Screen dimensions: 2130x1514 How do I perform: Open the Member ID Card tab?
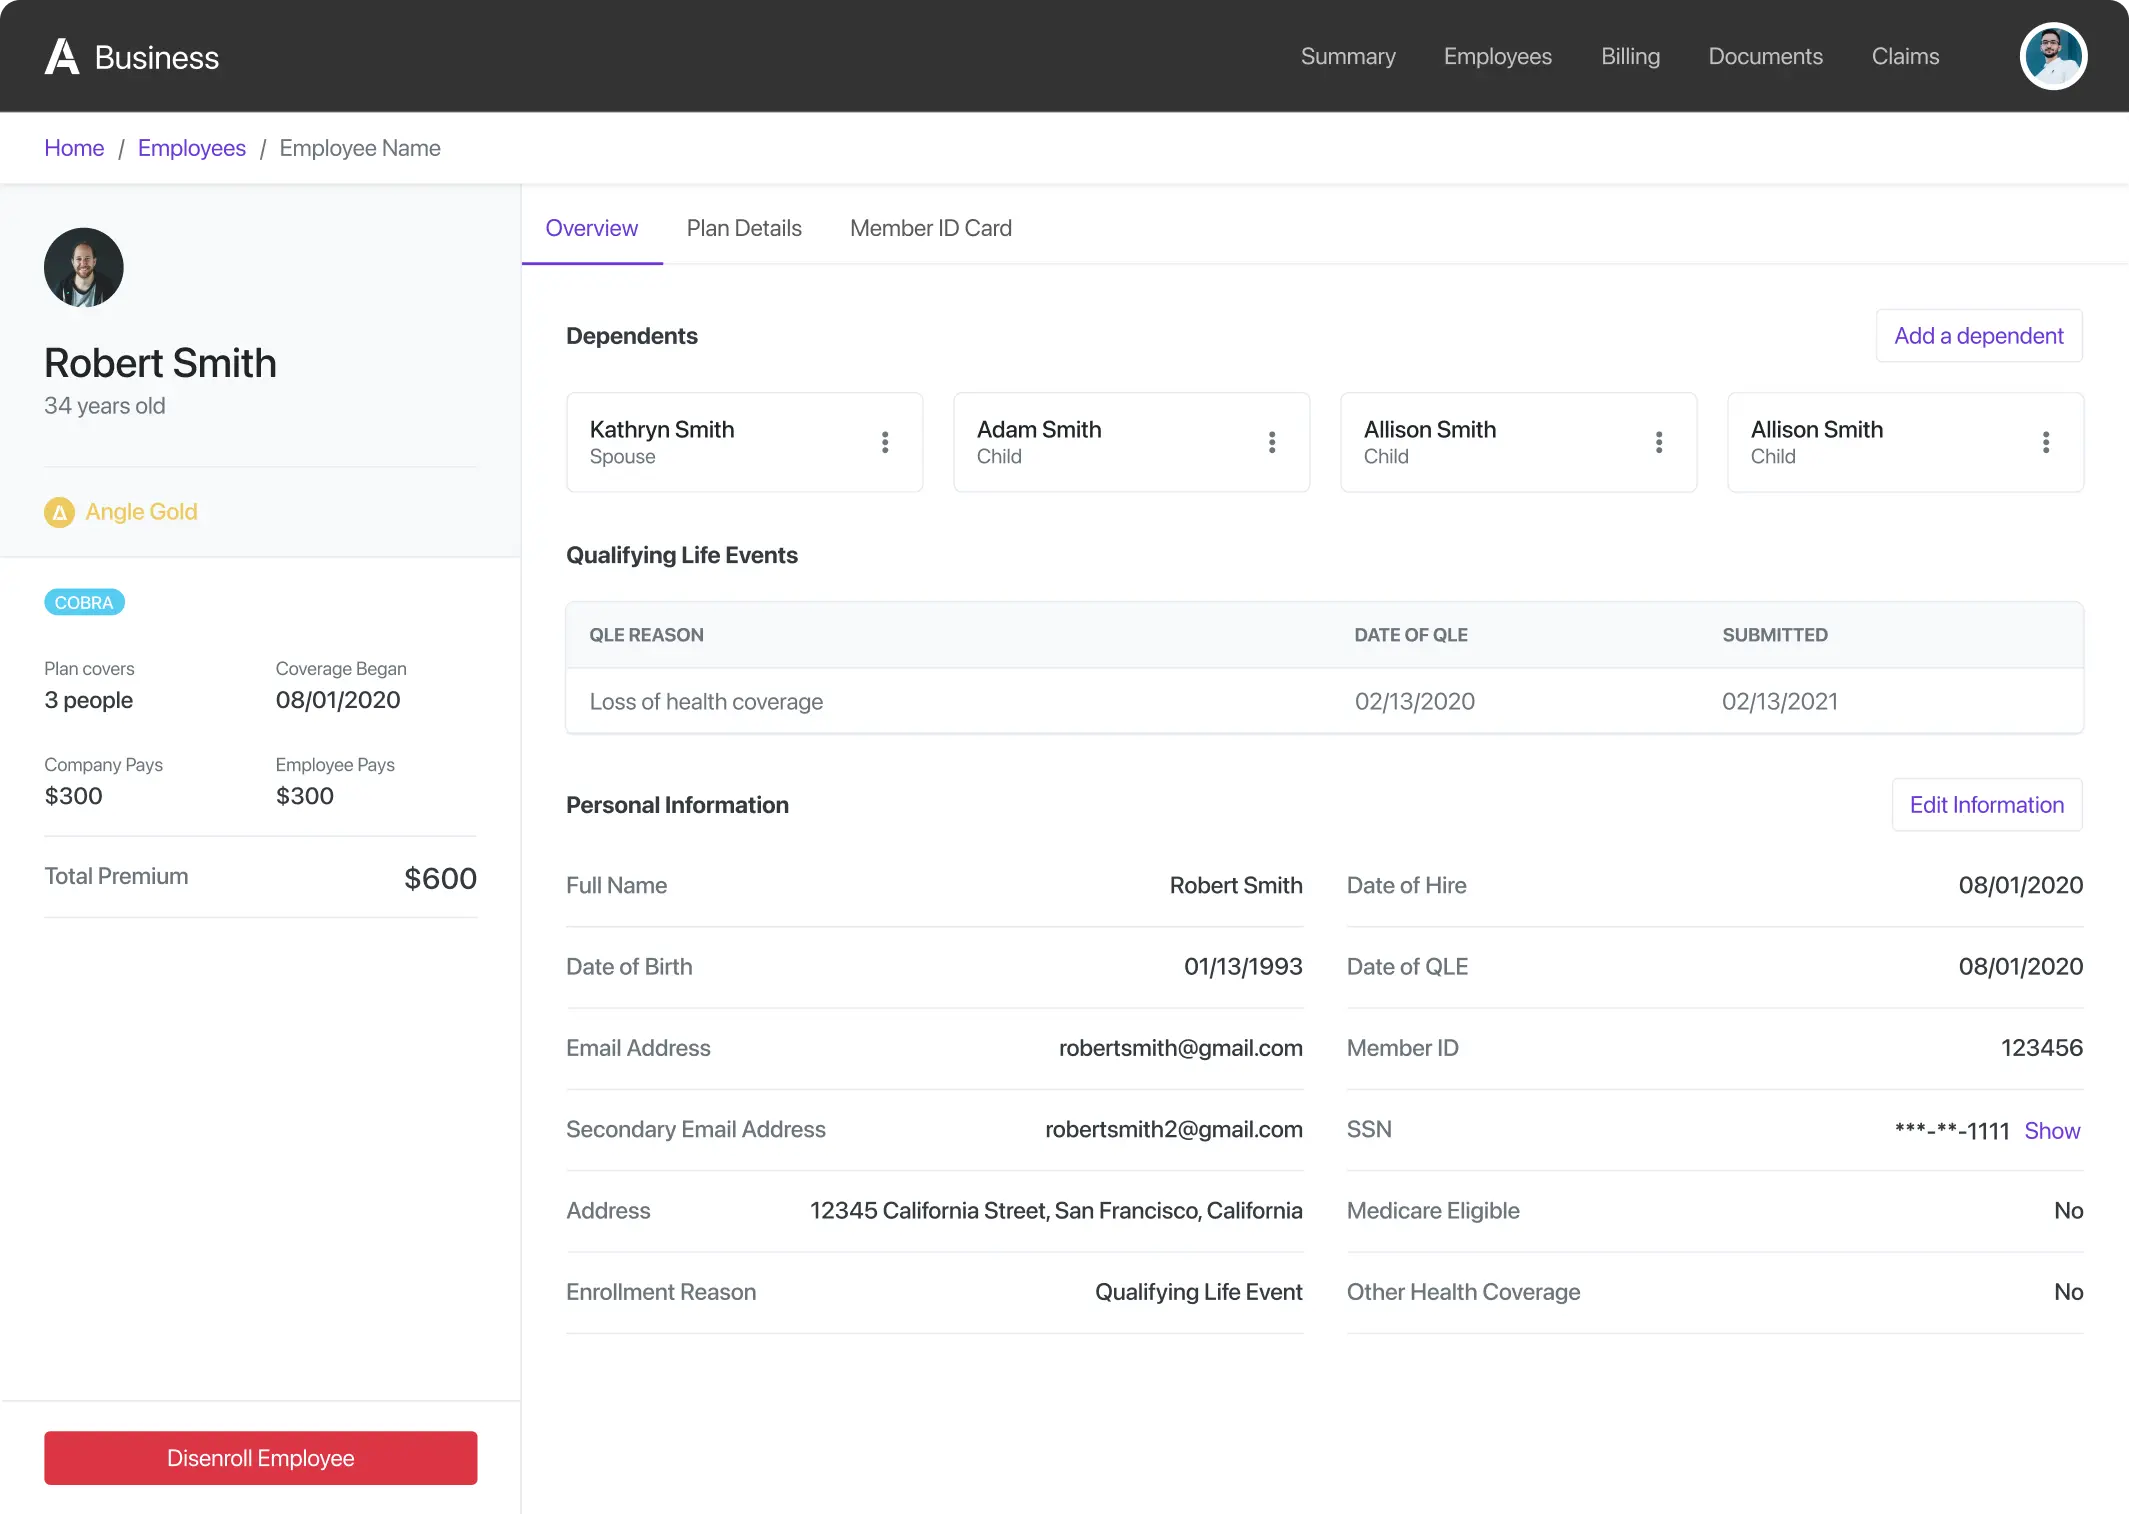[930, 228]
